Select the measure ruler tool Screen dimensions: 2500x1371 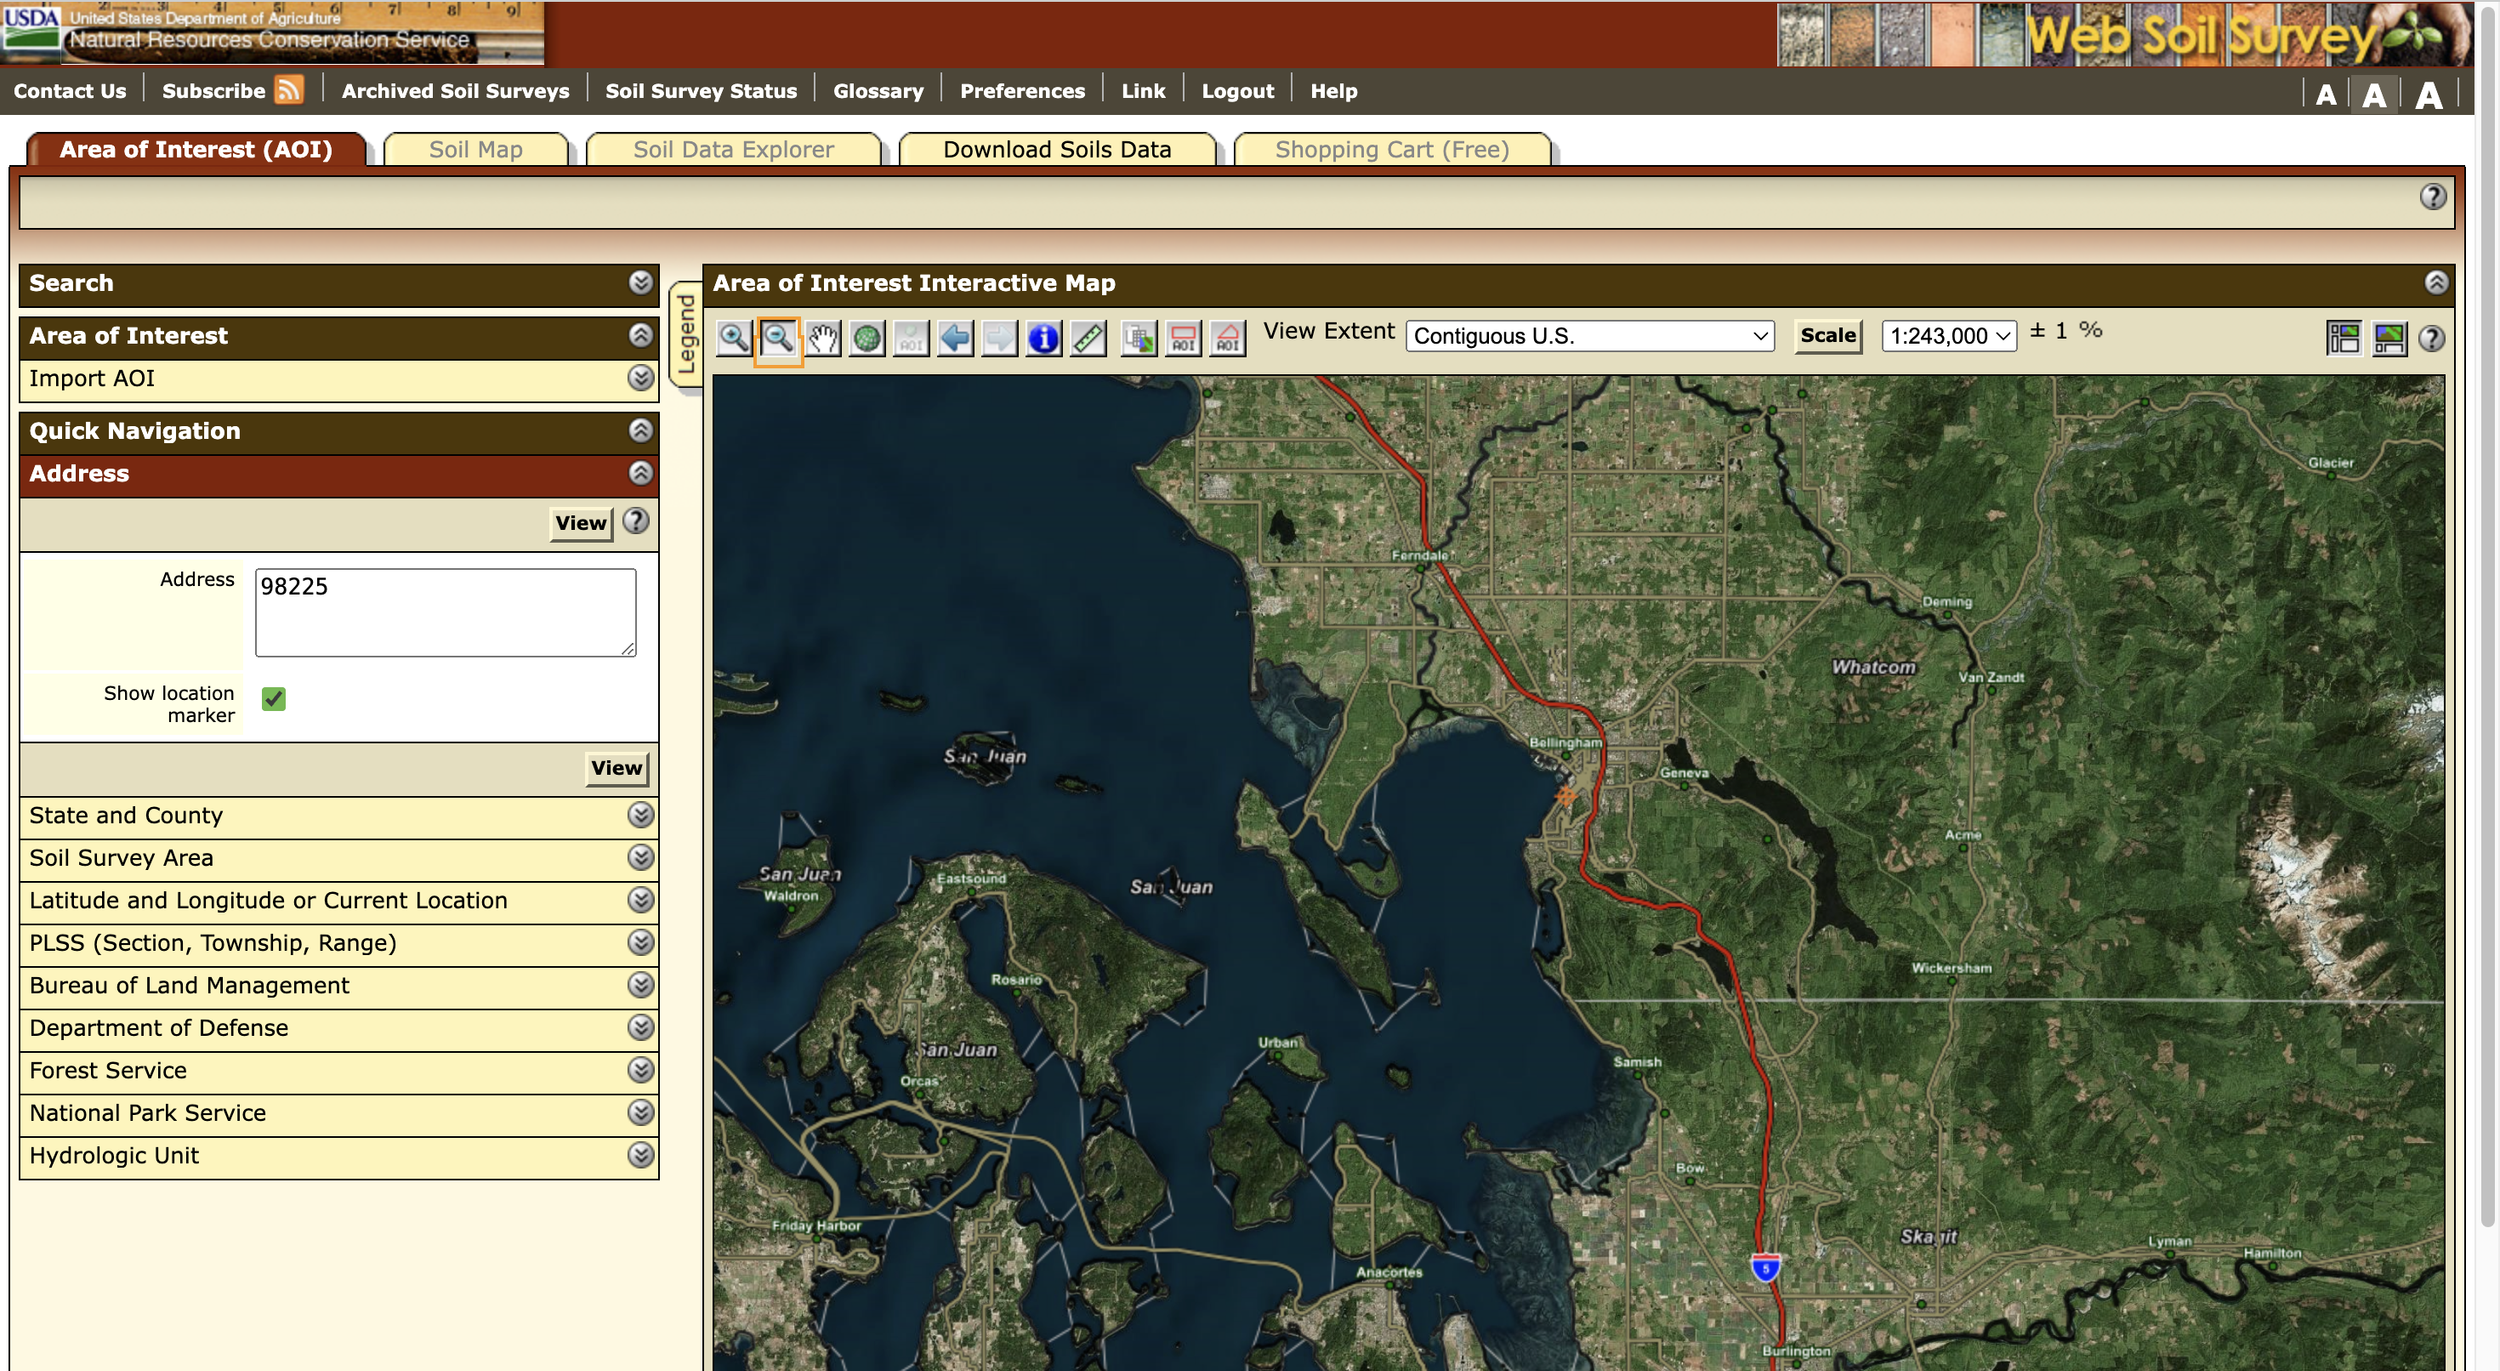pos(1088,339)
